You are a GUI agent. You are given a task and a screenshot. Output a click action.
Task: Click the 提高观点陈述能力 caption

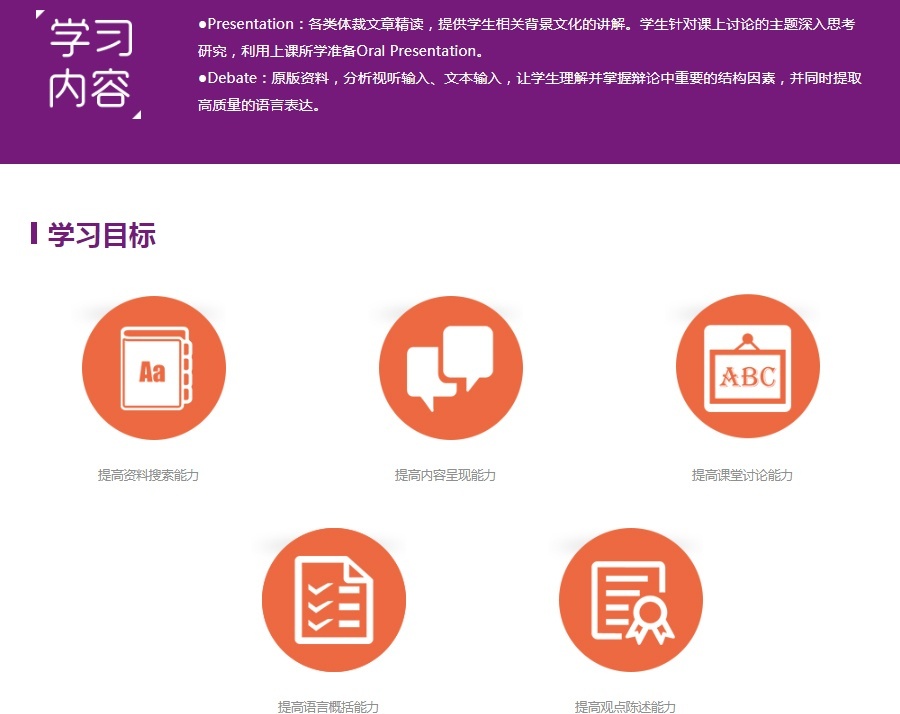629,704
